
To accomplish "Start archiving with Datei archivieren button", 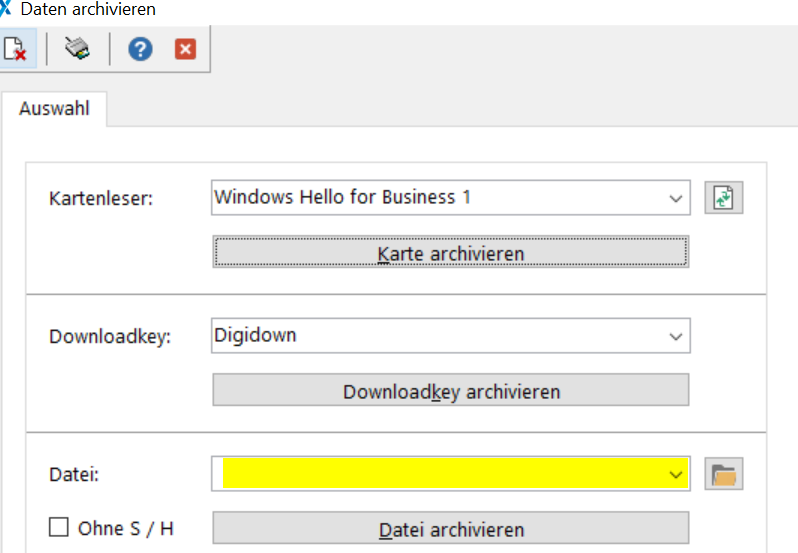I will 451,529.
